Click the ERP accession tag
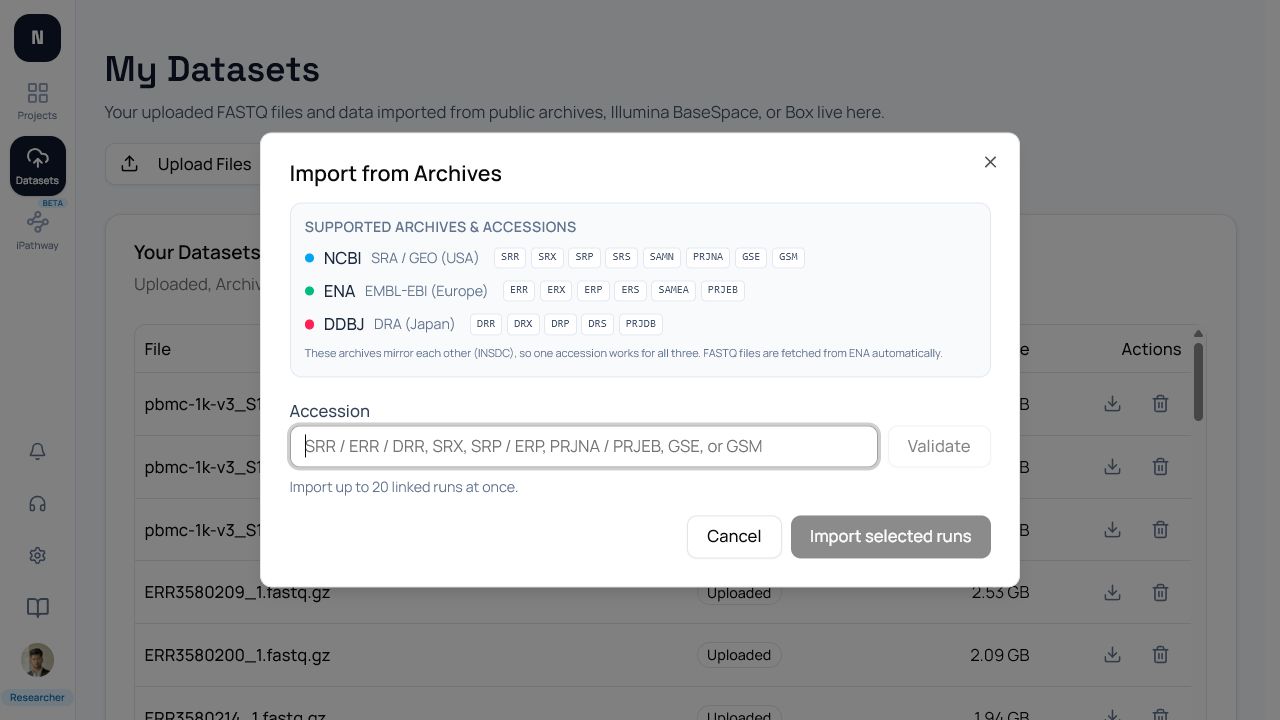This screenshot has width=1280, height=720. pos(593,290)
